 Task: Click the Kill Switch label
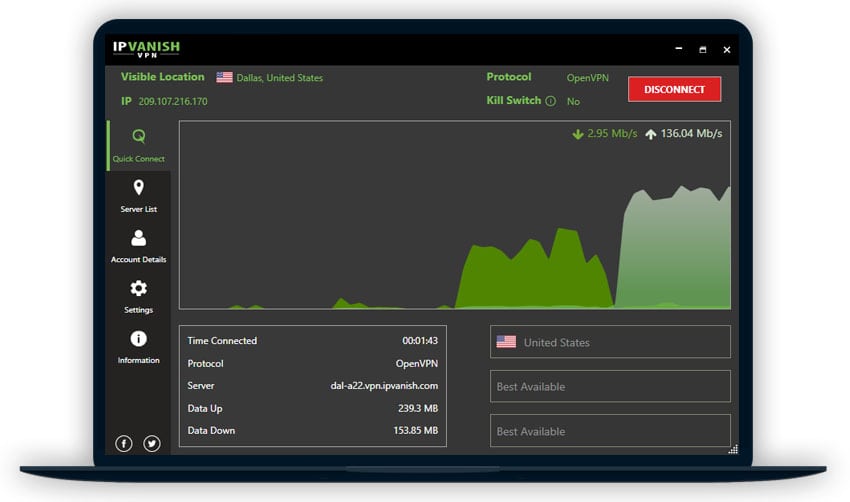click(514, 100)
